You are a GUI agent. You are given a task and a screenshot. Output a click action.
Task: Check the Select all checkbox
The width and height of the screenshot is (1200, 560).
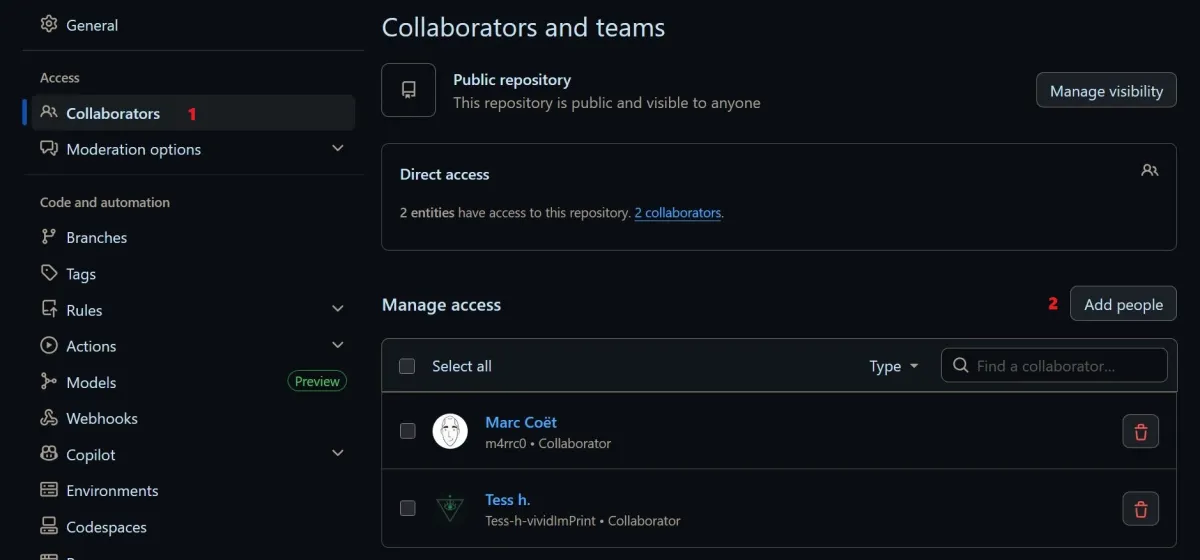(x=407, y=366)
